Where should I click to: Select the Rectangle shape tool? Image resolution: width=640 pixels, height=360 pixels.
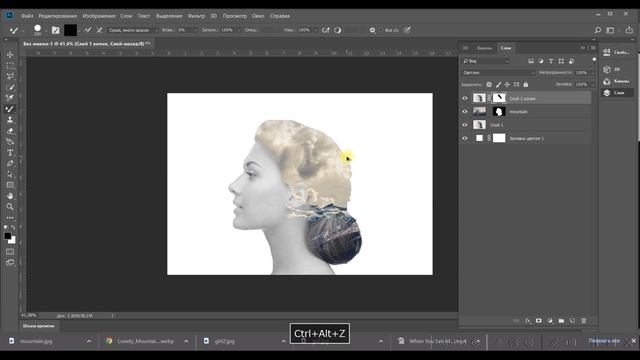[10, 185]
